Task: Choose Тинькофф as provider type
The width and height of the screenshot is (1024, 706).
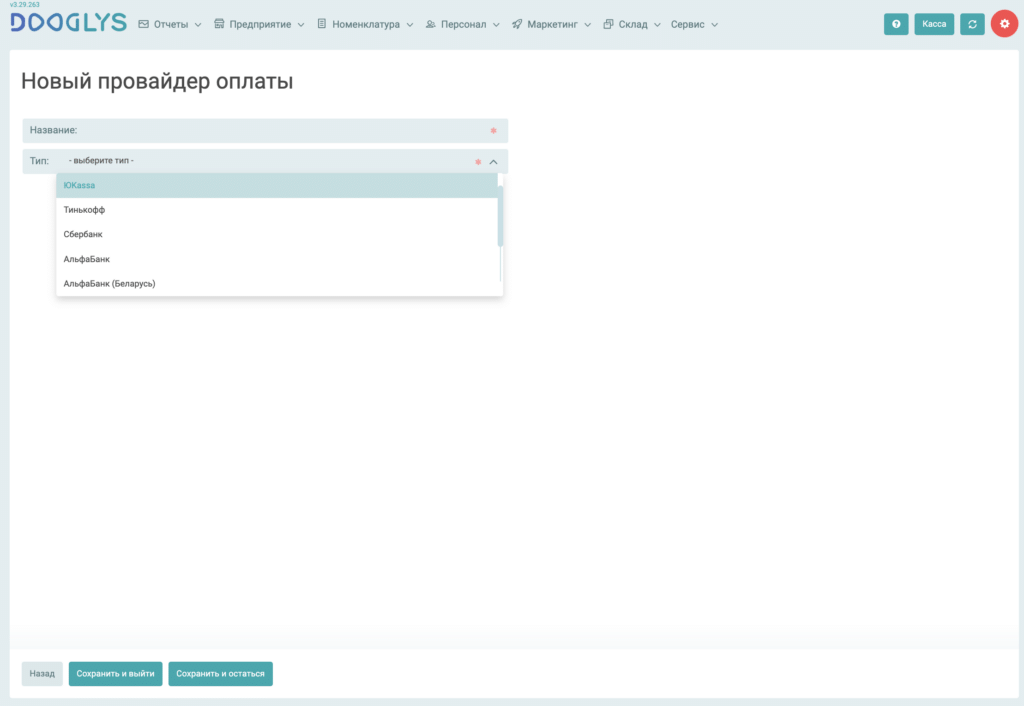Action: (x=277, y=210)
